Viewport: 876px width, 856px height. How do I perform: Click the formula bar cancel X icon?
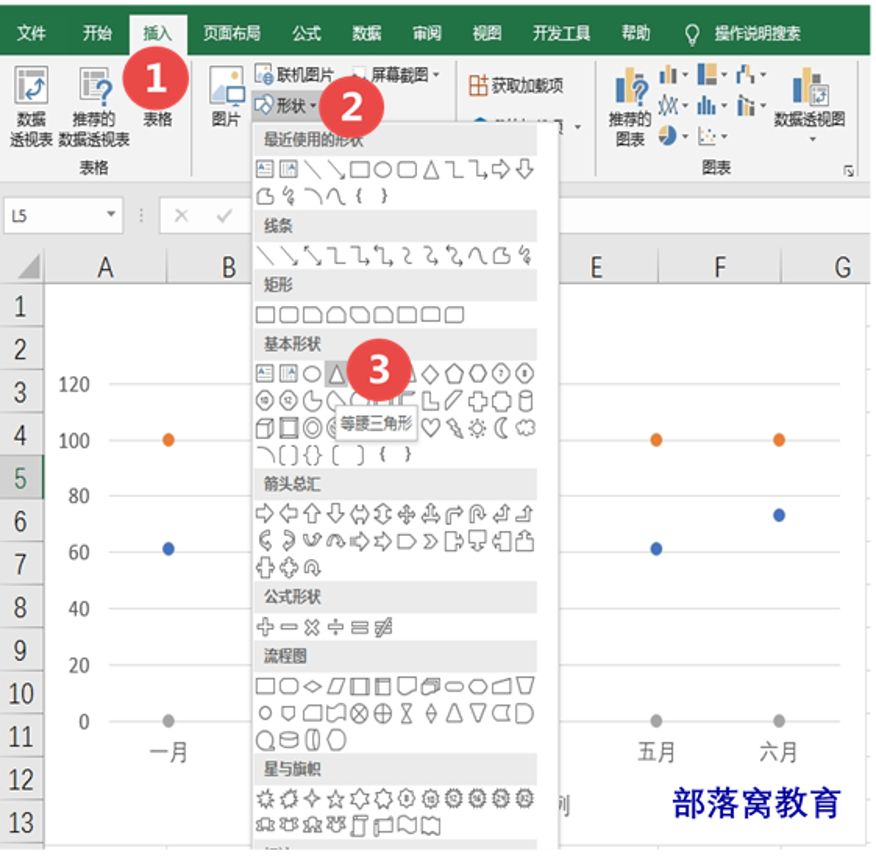point(181,215)
